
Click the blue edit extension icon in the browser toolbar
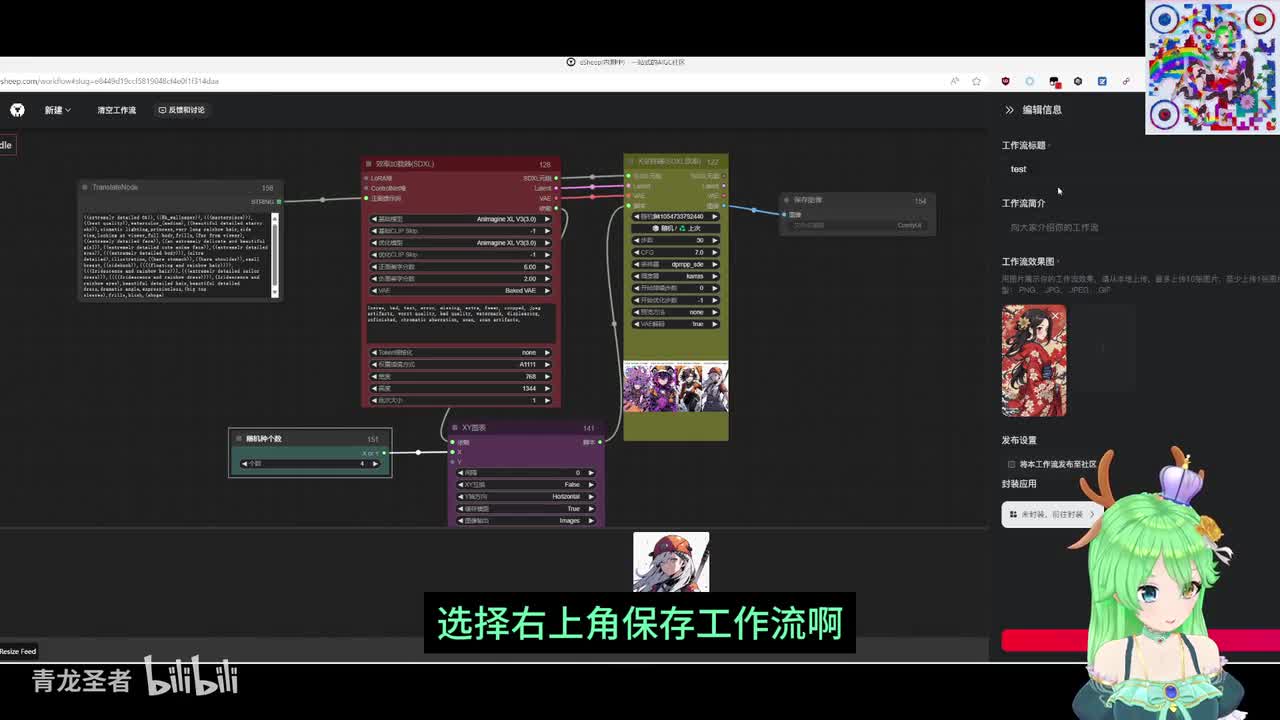coord(1102,81)
